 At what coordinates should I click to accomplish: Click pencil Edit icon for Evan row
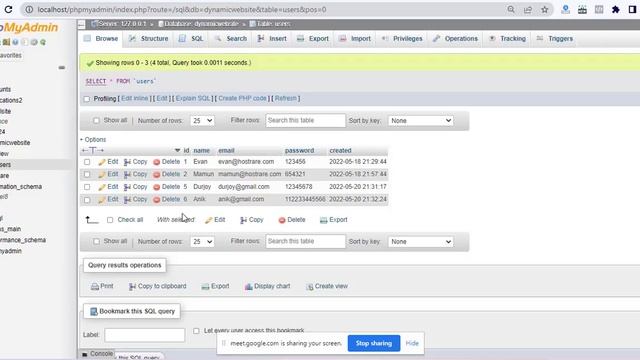102,162
